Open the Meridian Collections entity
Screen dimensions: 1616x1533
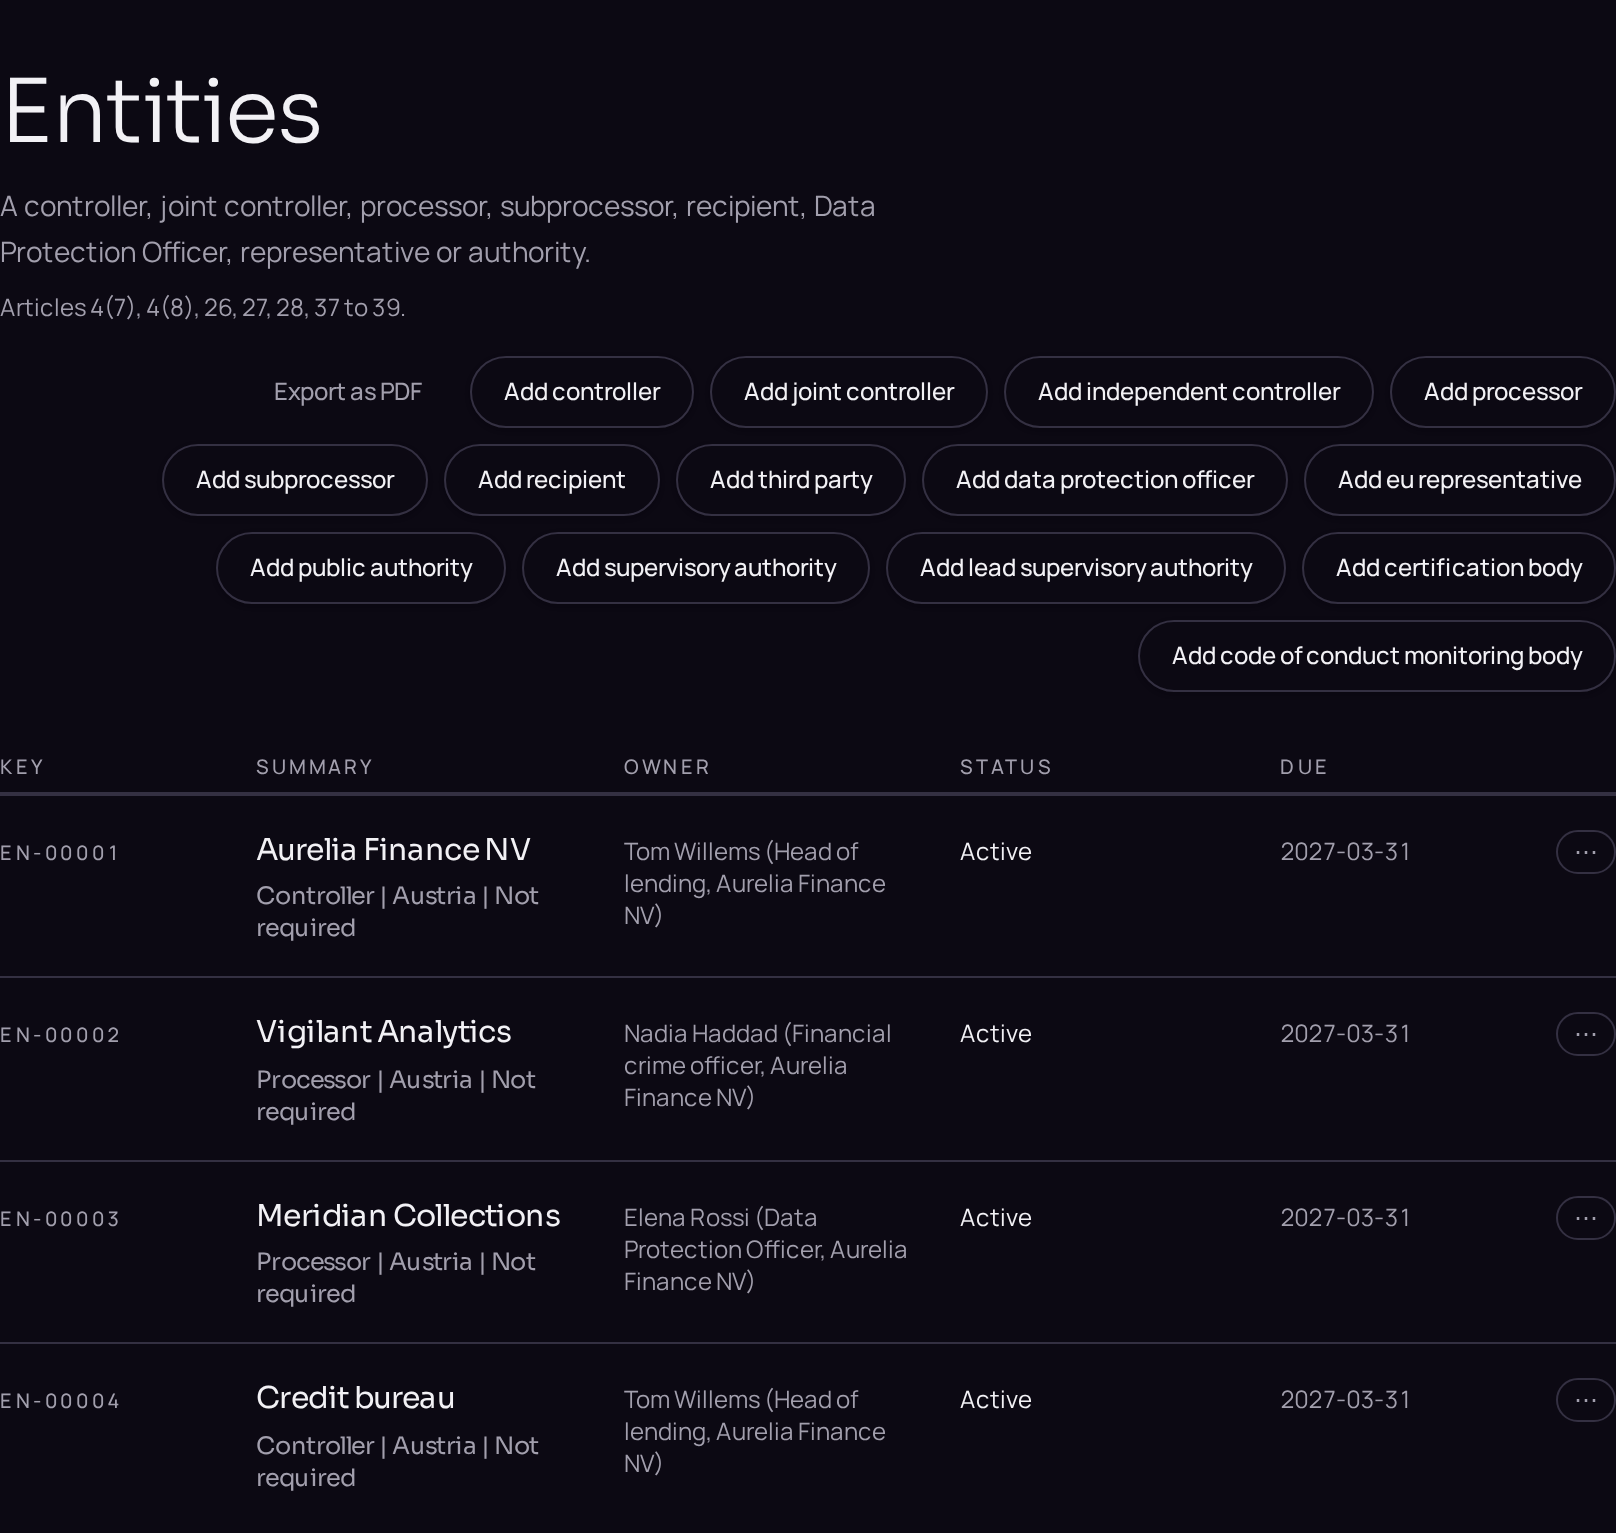tap(408, 1215)
